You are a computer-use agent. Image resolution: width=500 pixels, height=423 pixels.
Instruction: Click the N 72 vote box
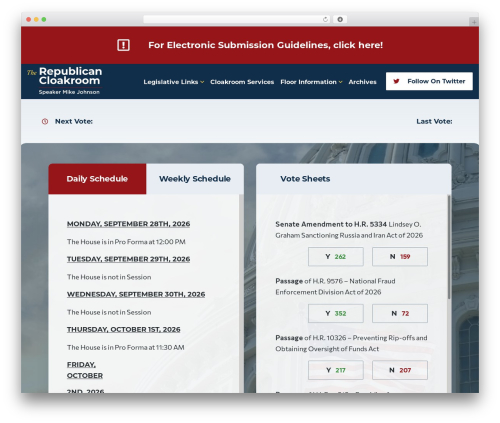click(400, 313)
